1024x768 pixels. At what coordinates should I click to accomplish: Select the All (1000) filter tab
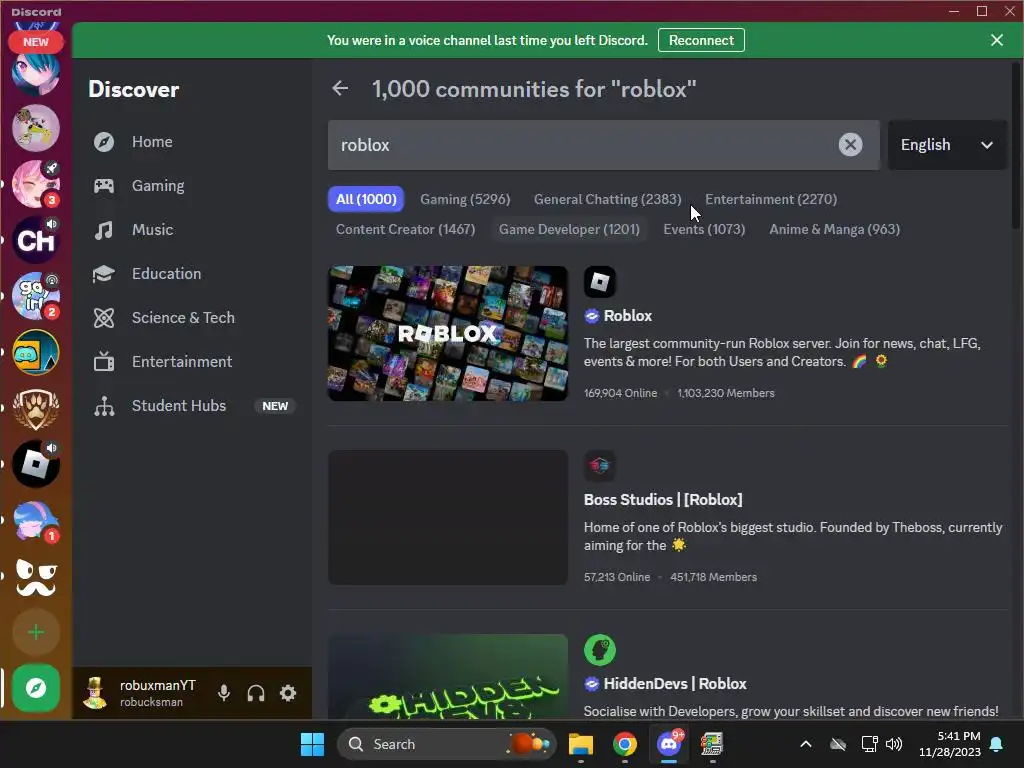click(x=366, y=199)
